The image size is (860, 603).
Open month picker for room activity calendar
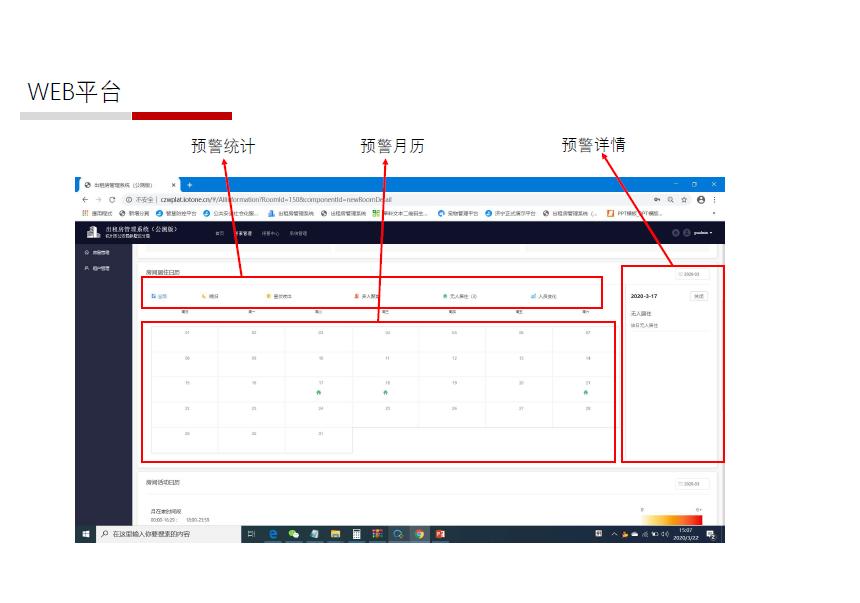coord(692,484)
